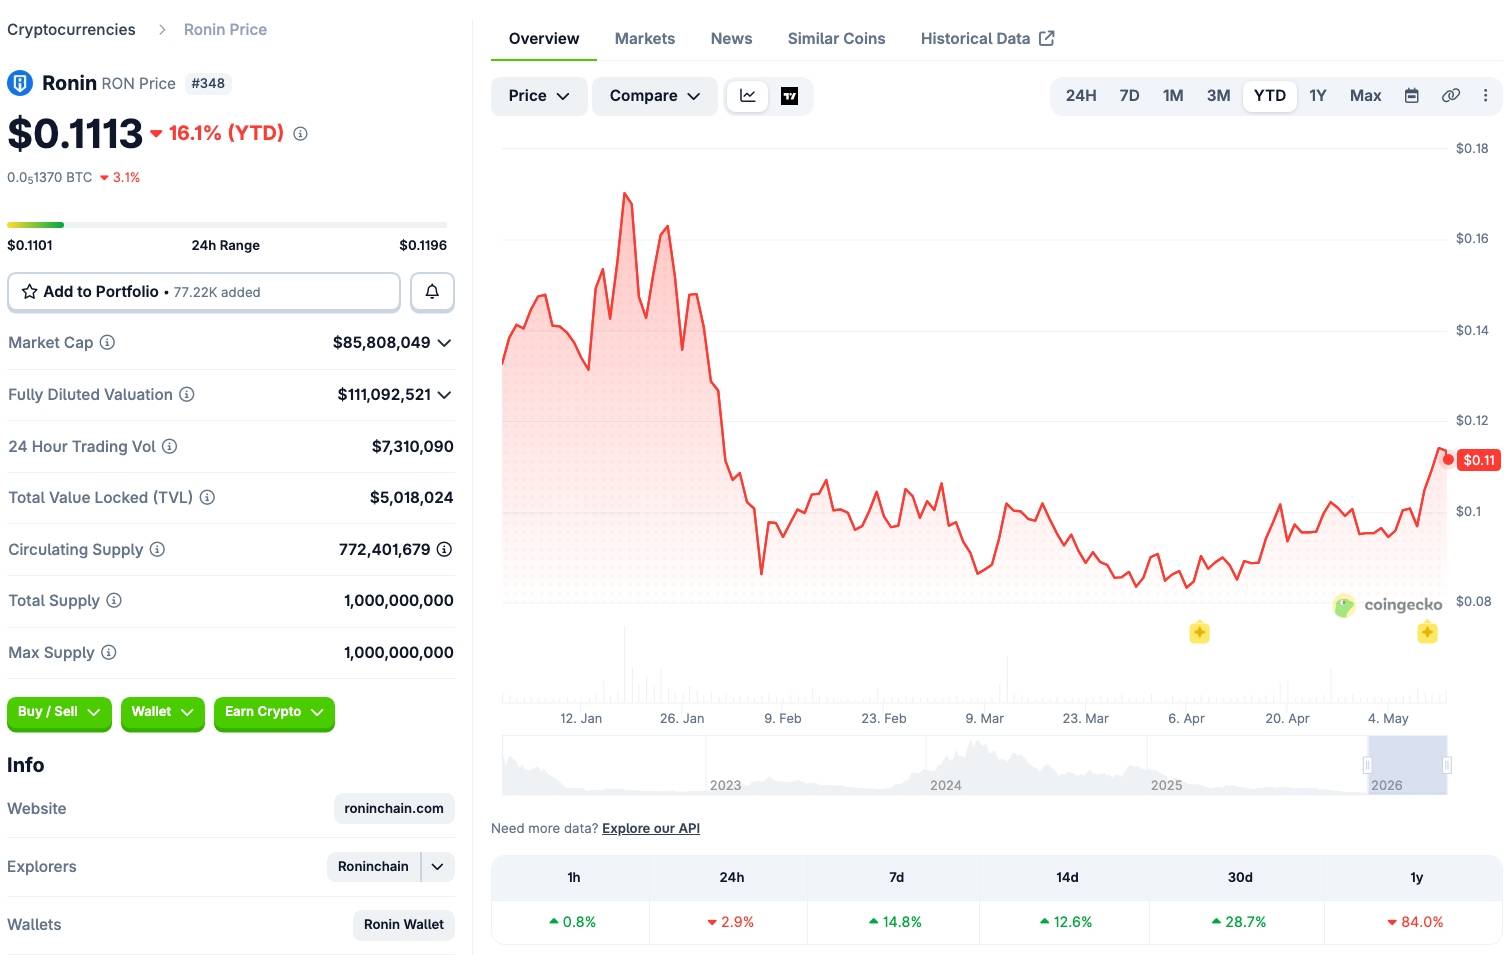Open the Total Value Locked info icon
The width and height of the screenshot is (1509, 955).
click(207, 497)
